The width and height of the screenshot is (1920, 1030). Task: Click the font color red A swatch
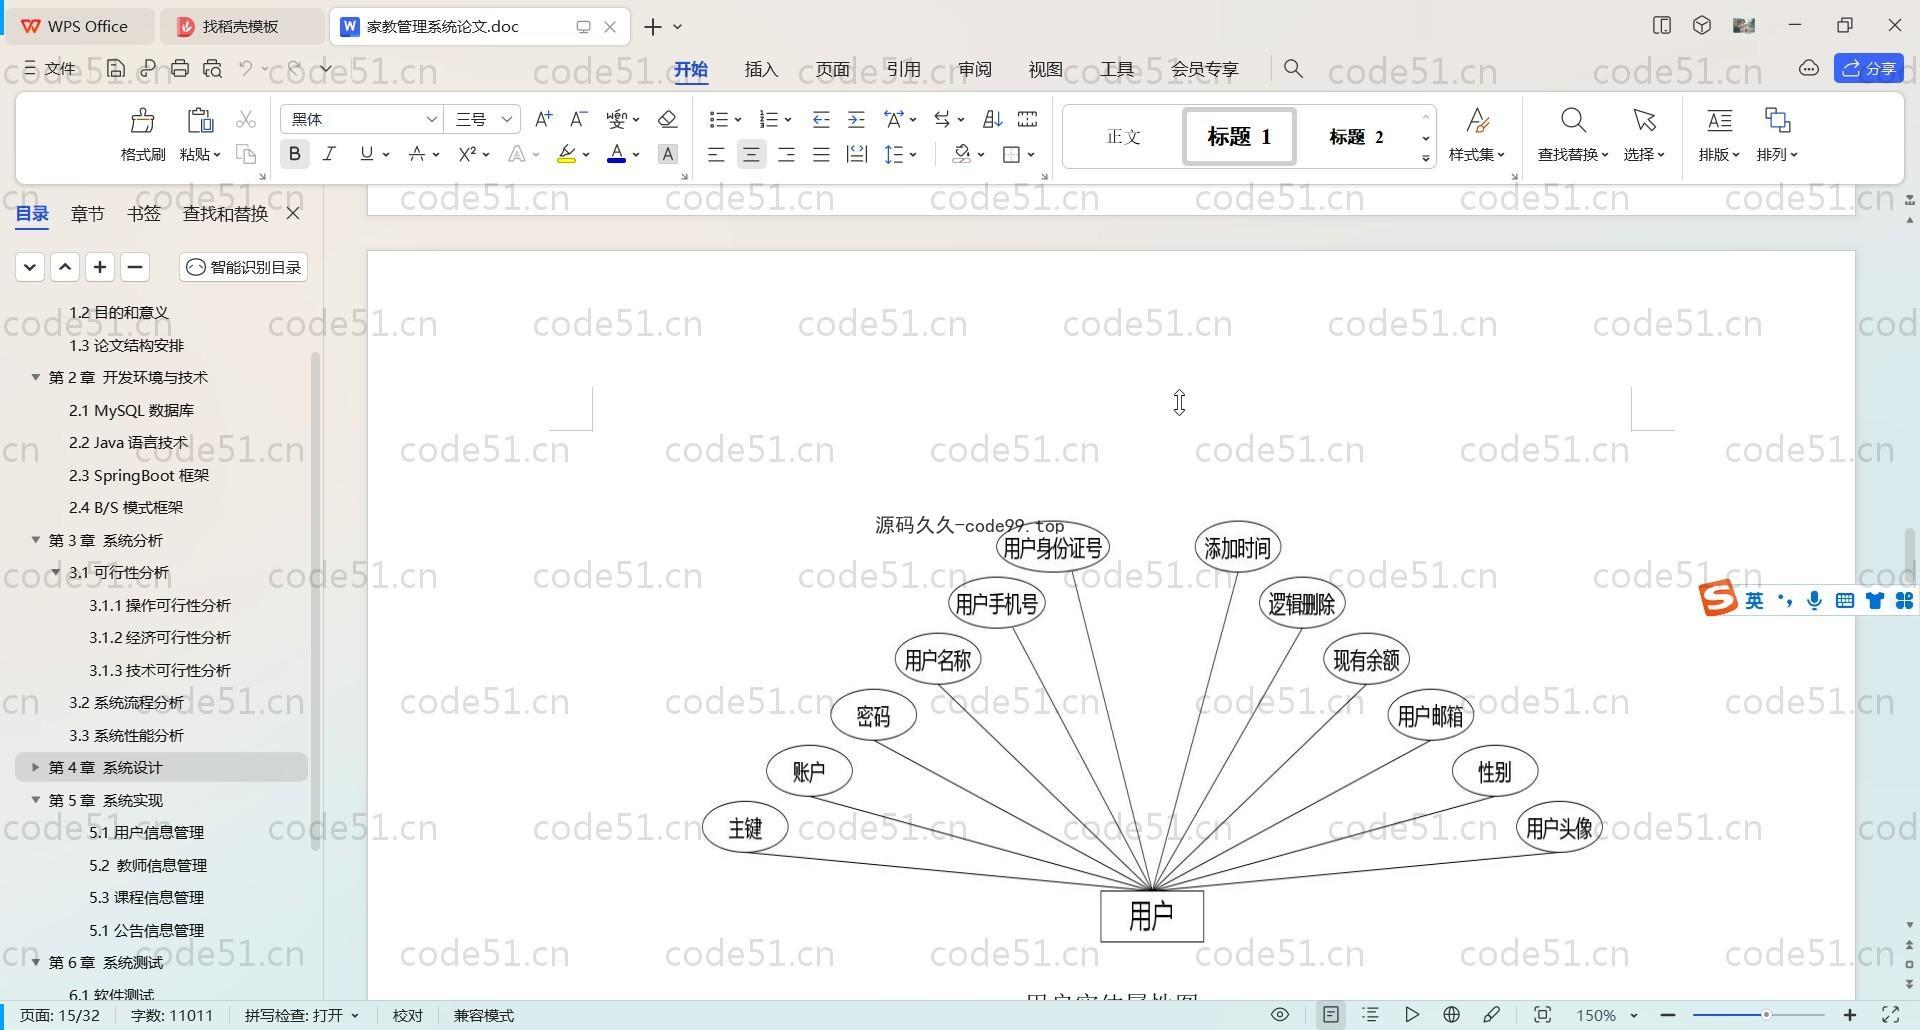pos(616,154)
